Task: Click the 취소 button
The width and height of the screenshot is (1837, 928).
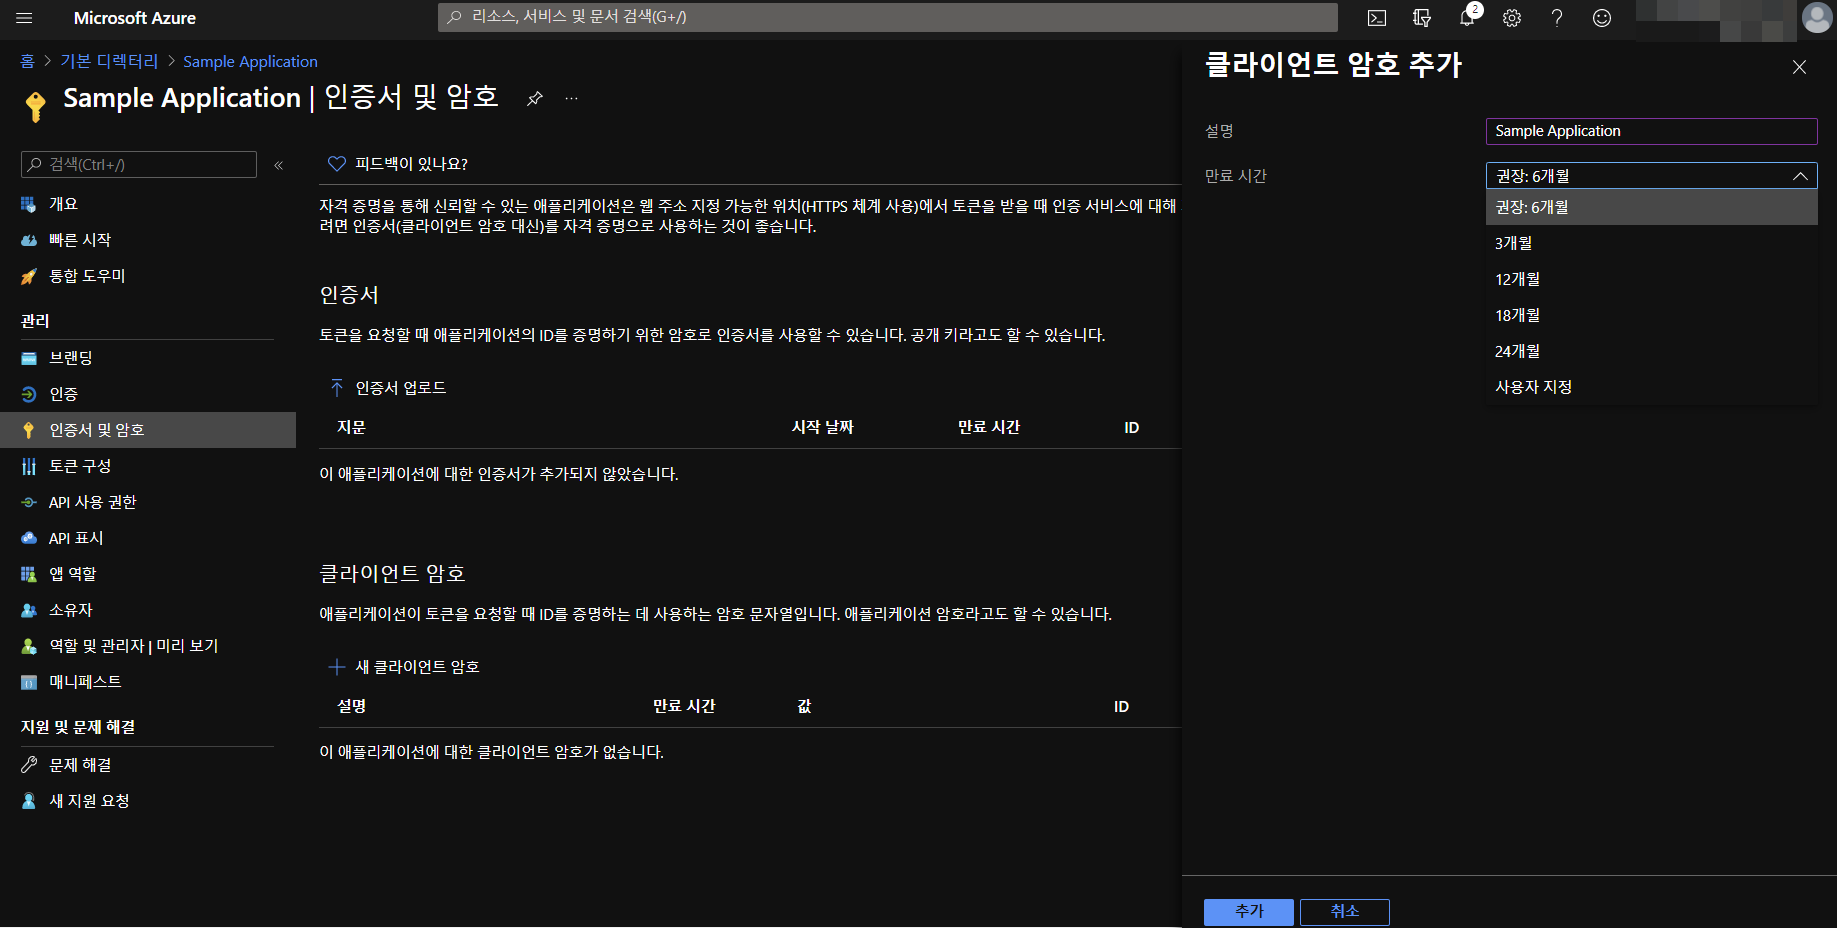Action: (1344, 911)
